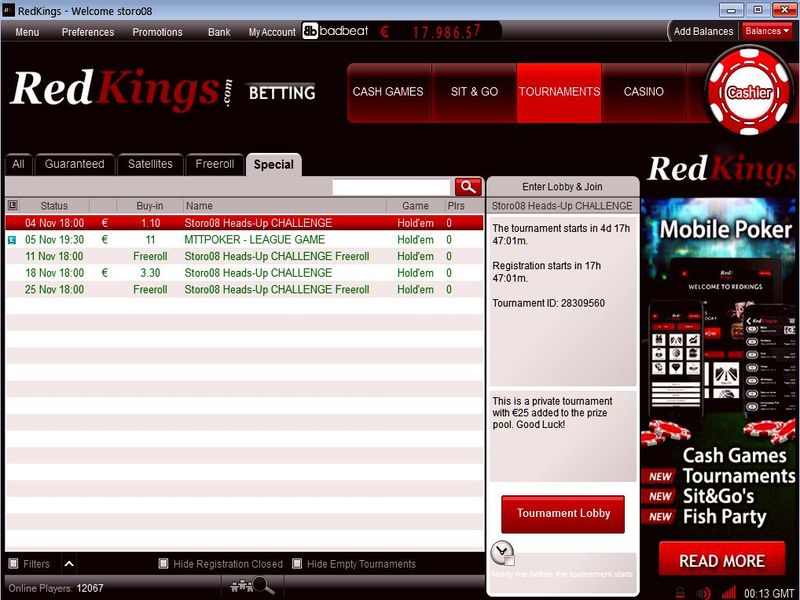Open the Menu item

27,32
